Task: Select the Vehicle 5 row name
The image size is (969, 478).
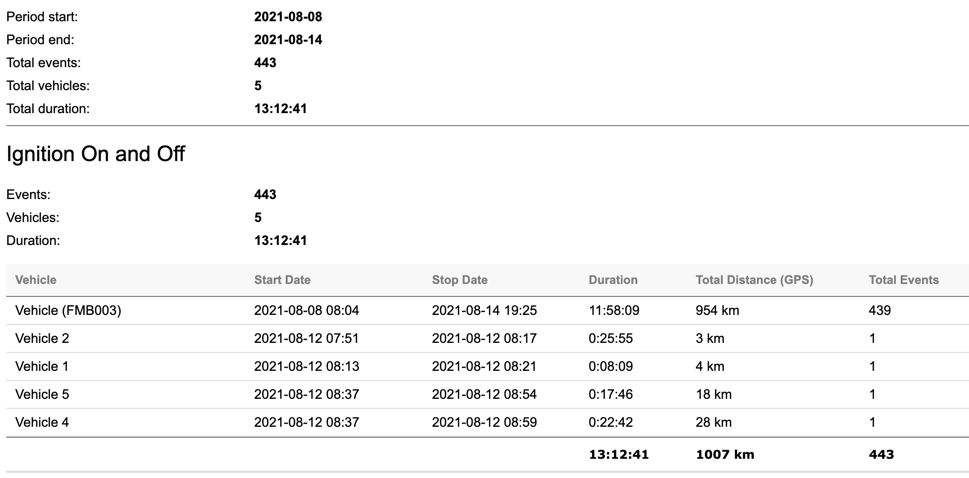Action: pos(42,395)
